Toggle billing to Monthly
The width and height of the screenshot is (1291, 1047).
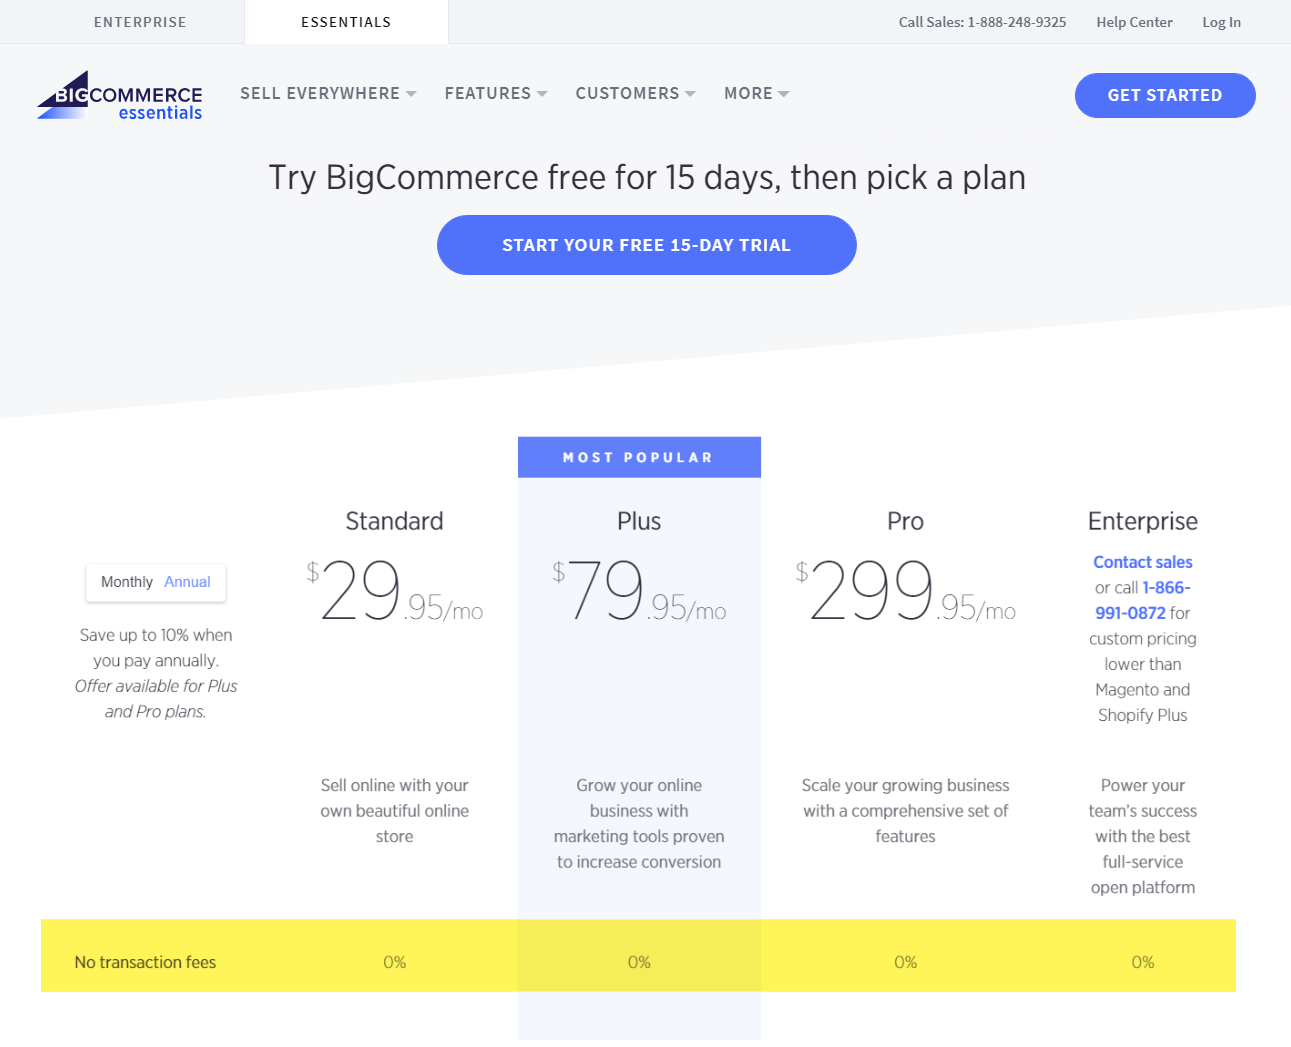[127, 582]
